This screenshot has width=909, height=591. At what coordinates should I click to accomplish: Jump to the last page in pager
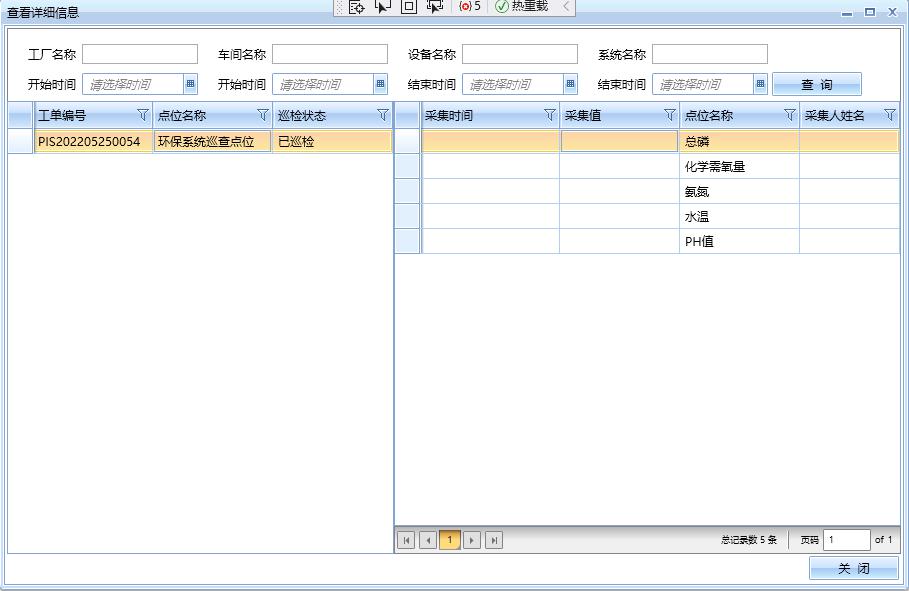click(494, 540)
